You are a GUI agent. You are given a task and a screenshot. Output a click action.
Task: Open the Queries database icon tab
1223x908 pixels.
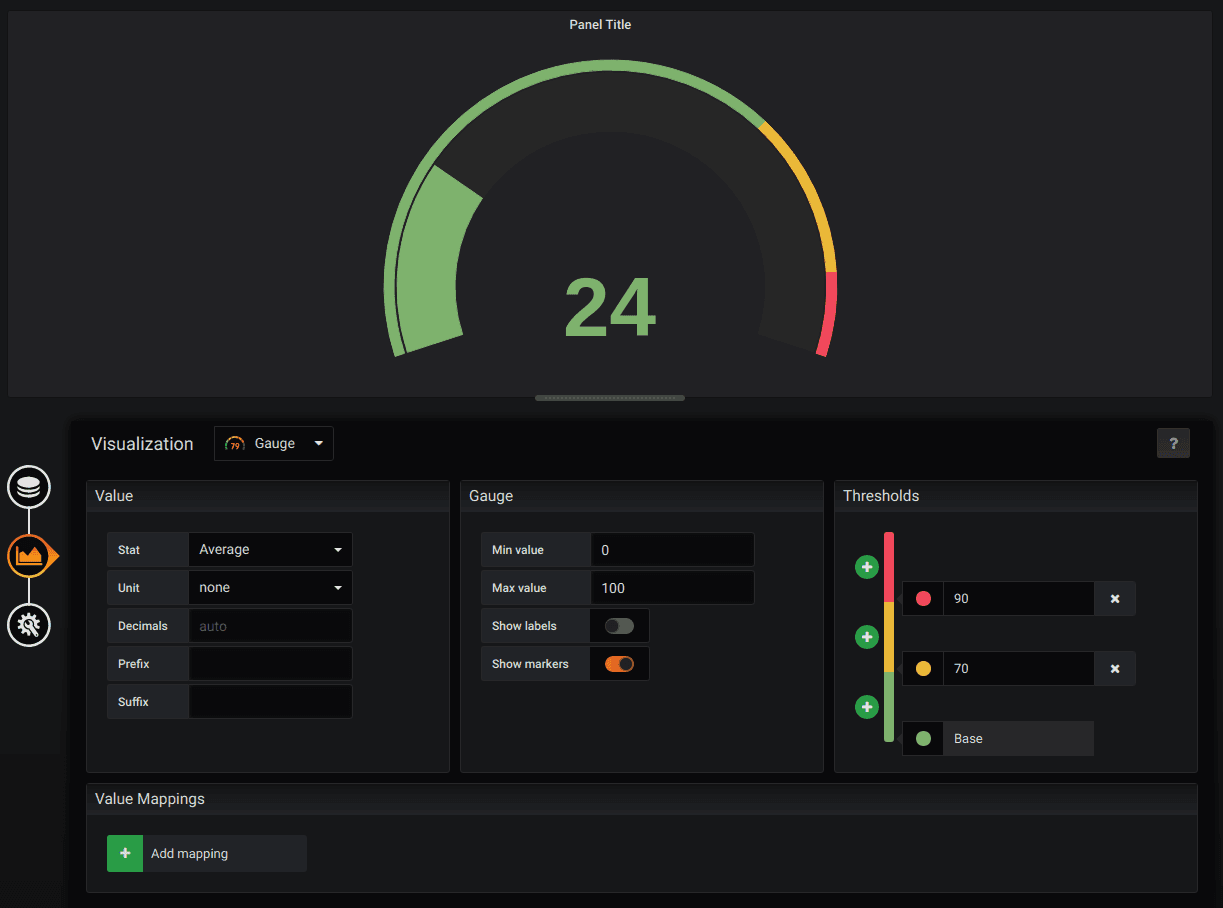[29, 487]
